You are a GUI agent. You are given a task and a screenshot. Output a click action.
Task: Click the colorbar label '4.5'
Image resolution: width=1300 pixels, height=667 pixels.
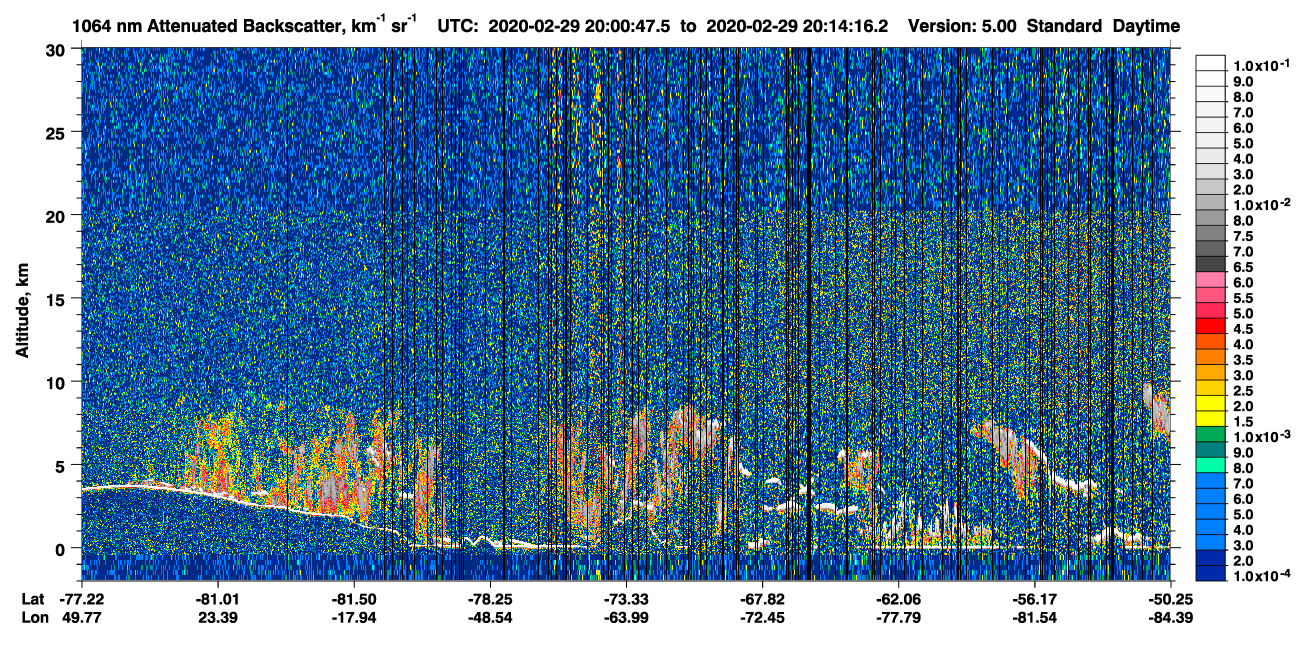(x=1243, y=329)
